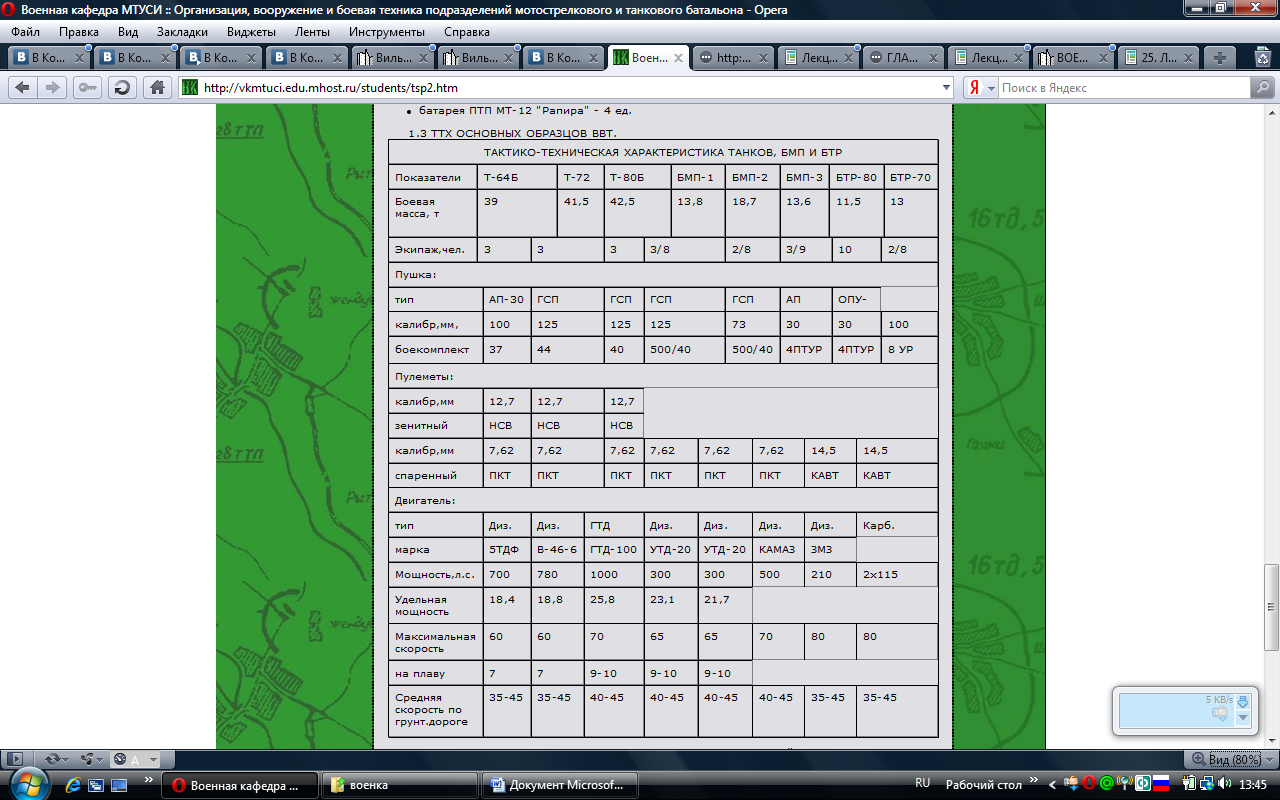This screenshot has height=800, width=1280.
Task: Switch to the "ГЛА..." tab
Action: pos(902,58)
